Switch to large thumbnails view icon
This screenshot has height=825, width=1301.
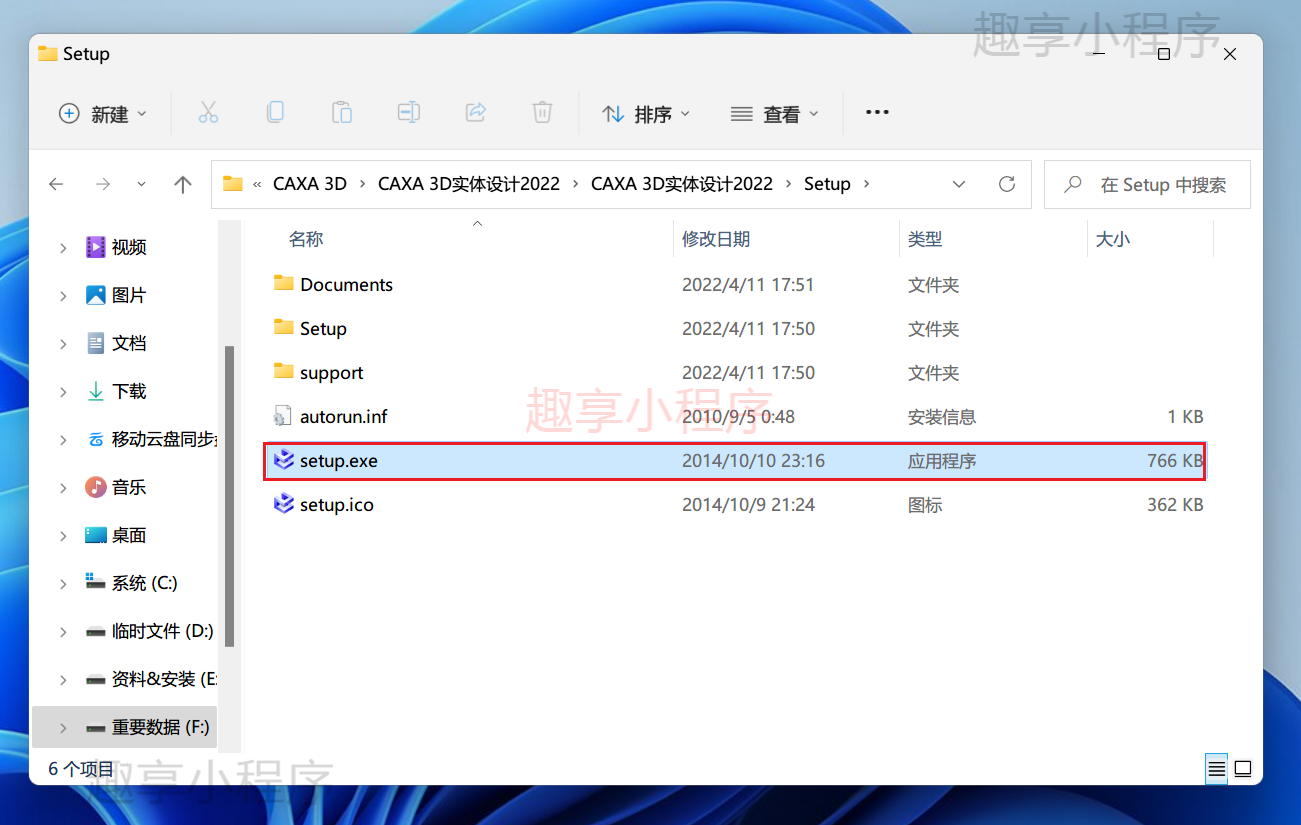click(x=1242, y=769)
